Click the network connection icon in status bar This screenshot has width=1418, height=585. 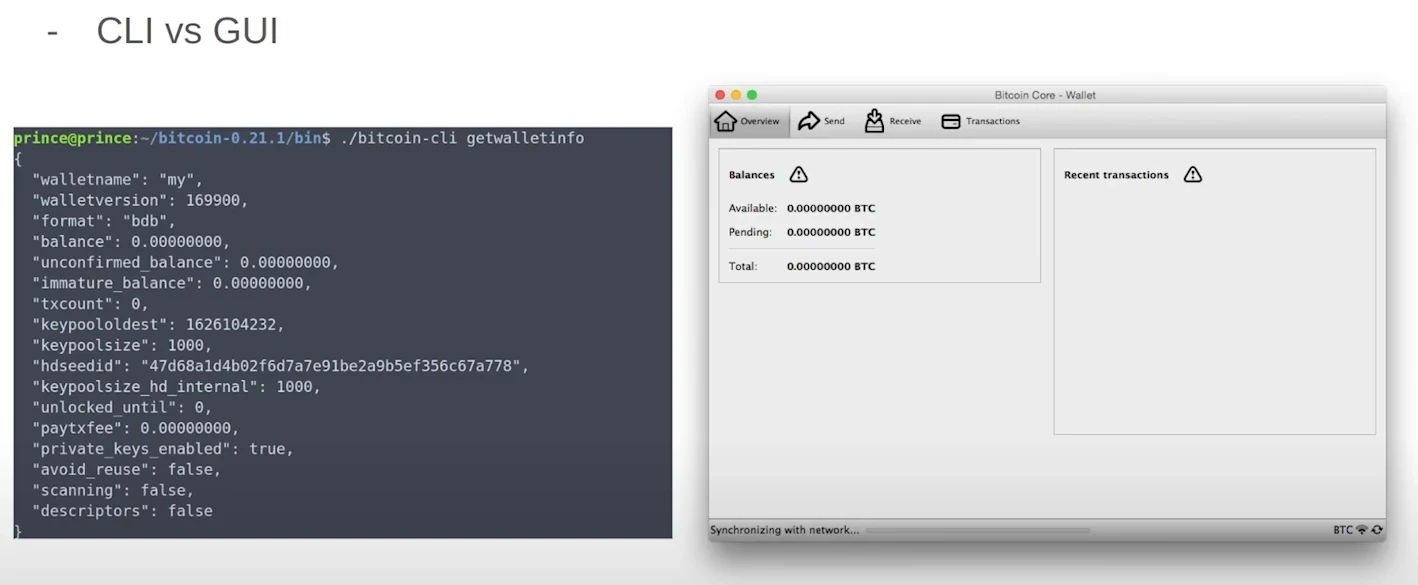(1361, 530)
